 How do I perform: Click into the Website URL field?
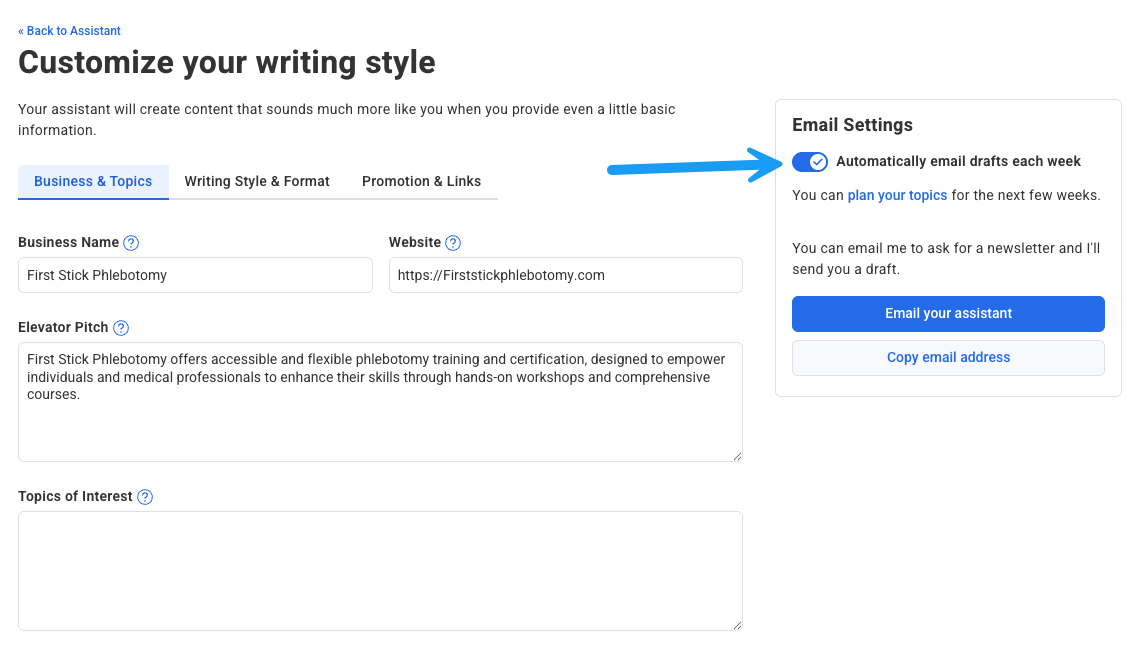(565, 275)
